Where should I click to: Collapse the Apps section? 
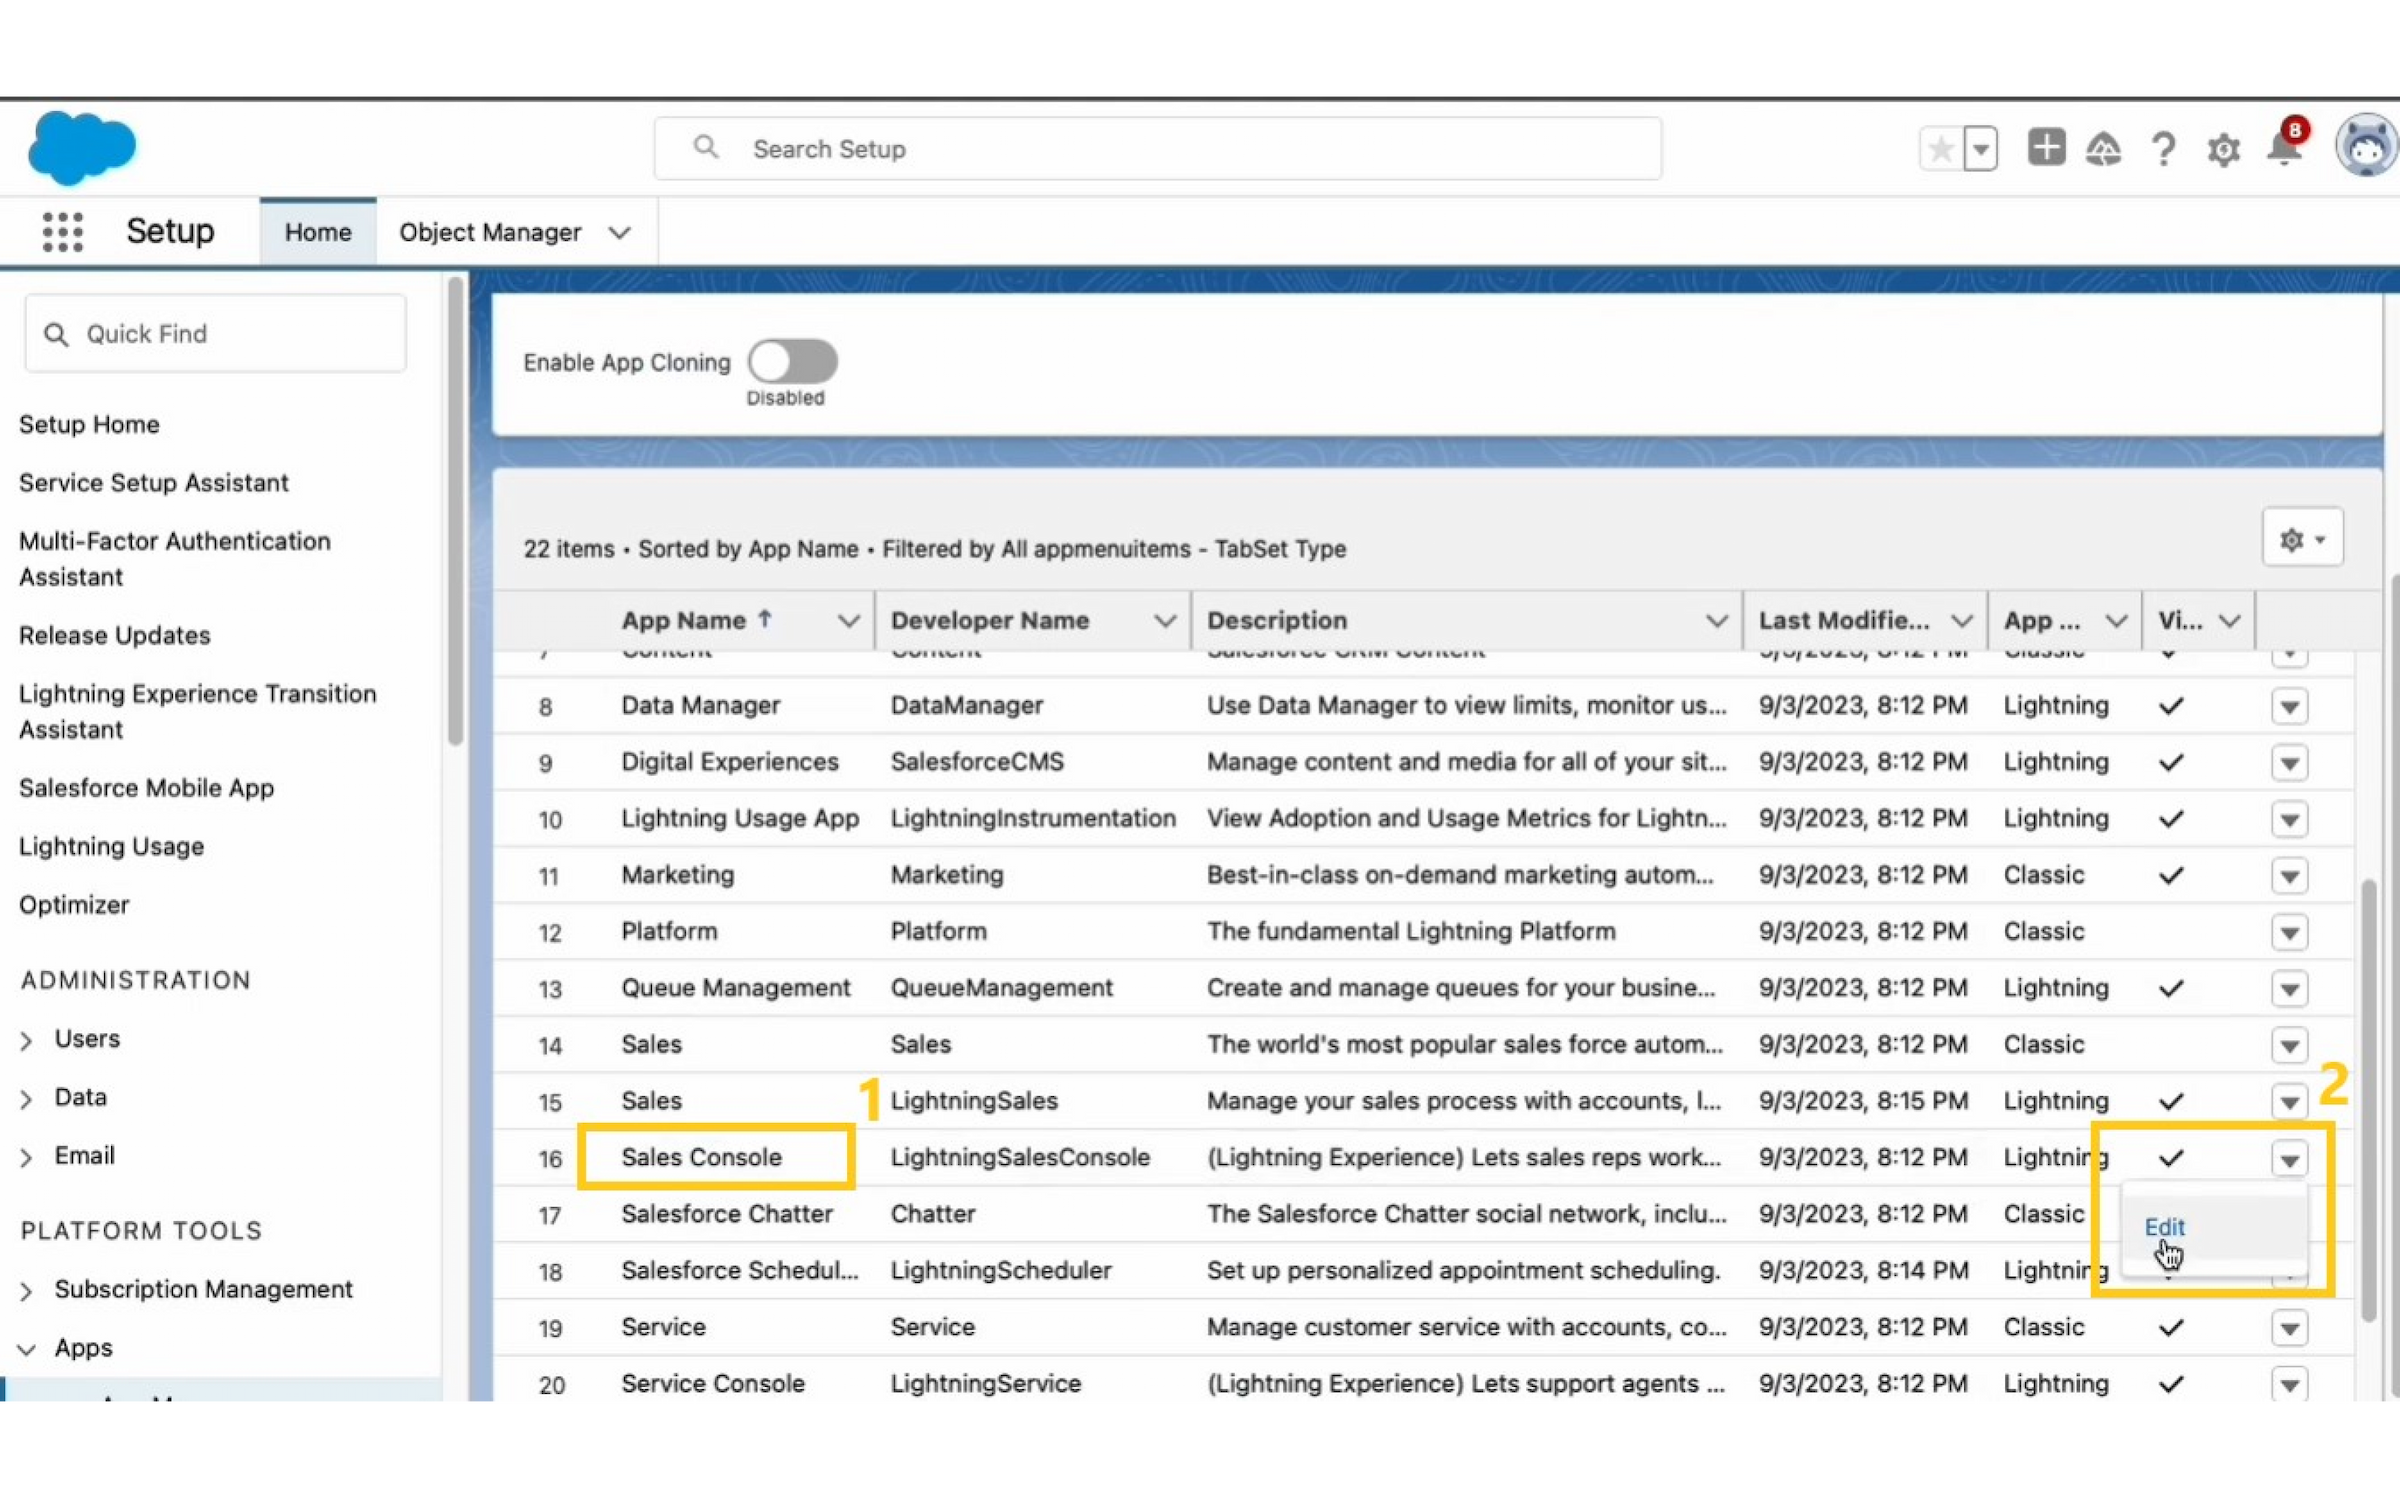pyautogui.click(x=27, y=1349)
